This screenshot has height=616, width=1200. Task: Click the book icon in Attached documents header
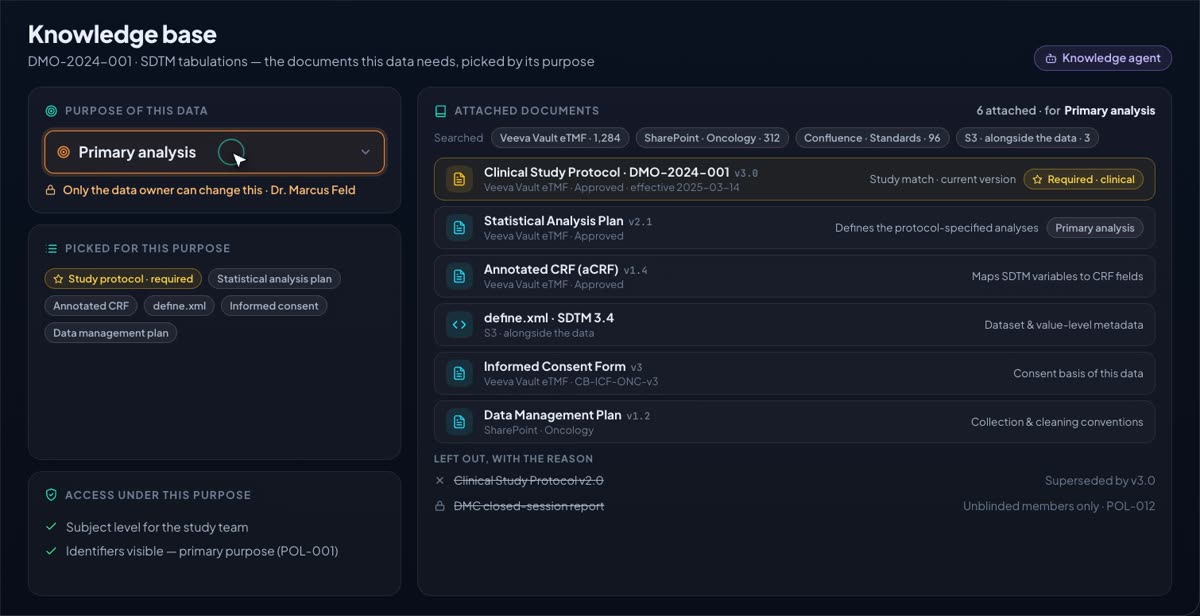(440, 111)
